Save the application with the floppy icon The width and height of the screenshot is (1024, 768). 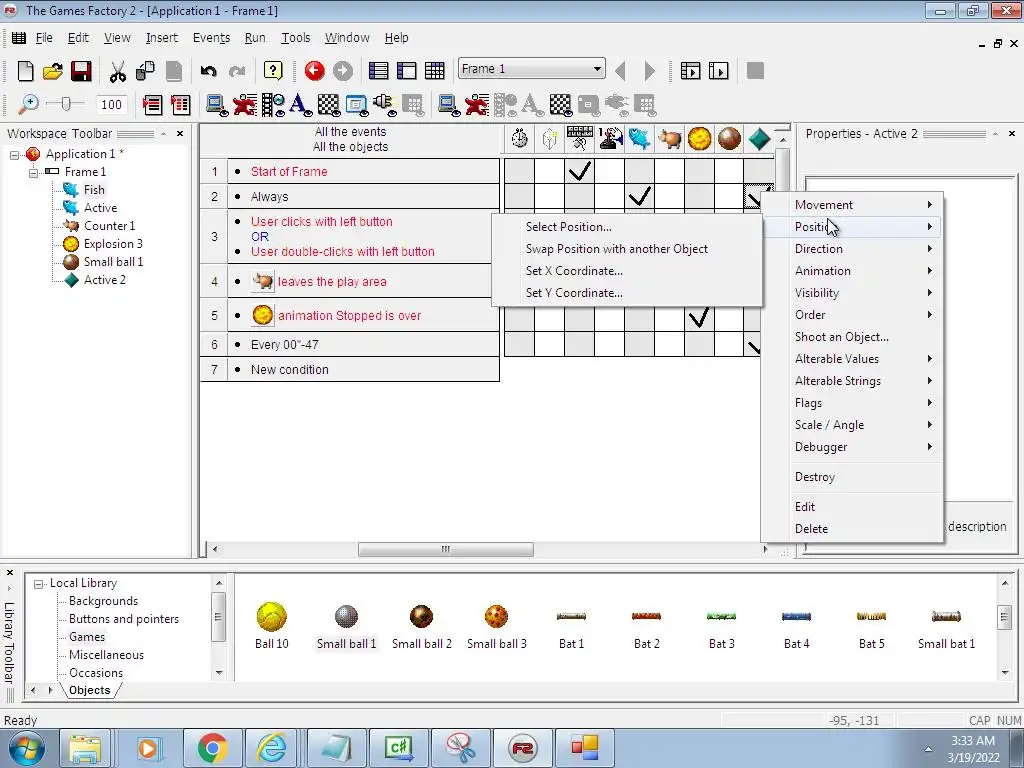(x=81, y=71)
